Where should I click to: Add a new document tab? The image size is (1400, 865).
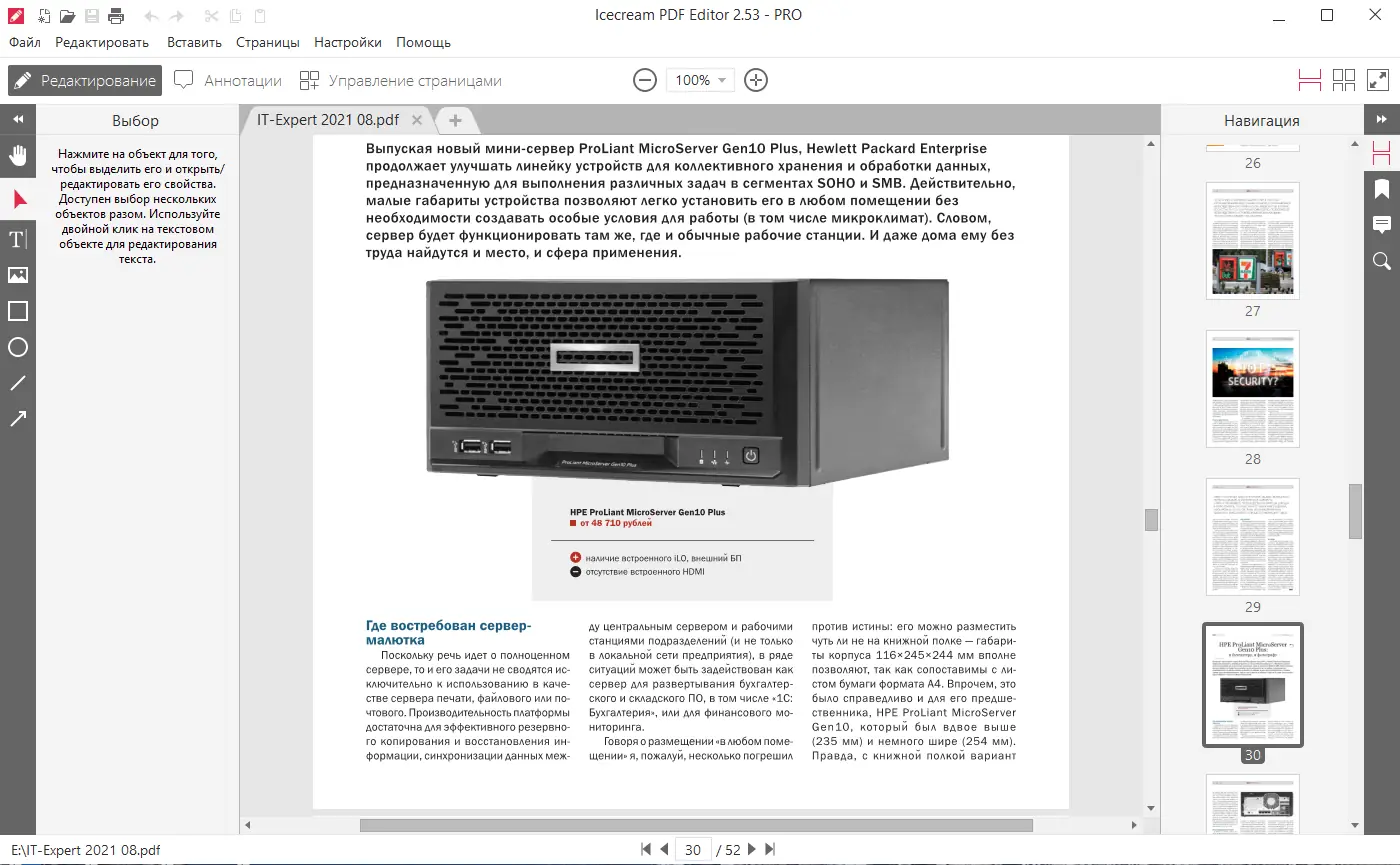coord(455,120)
